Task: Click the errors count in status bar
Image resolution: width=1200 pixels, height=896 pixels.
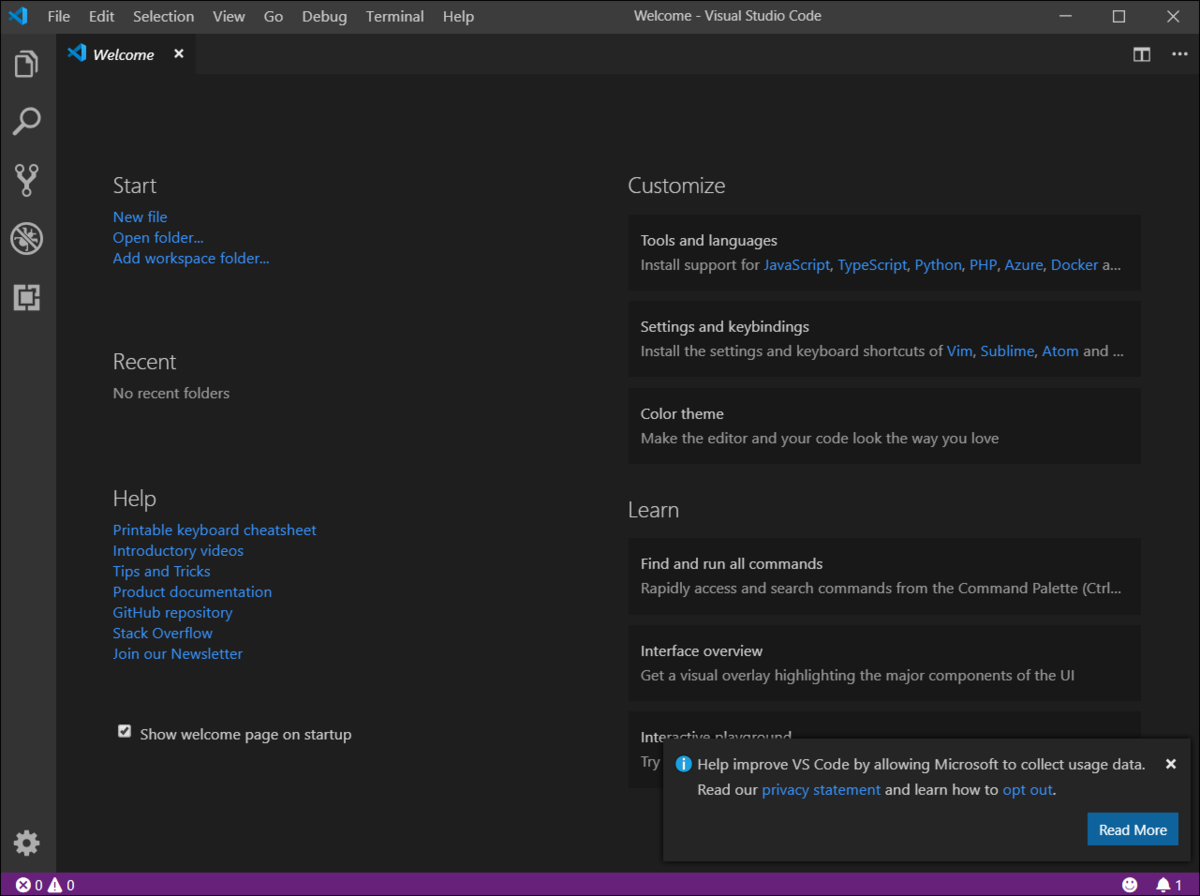Action: 29,885
